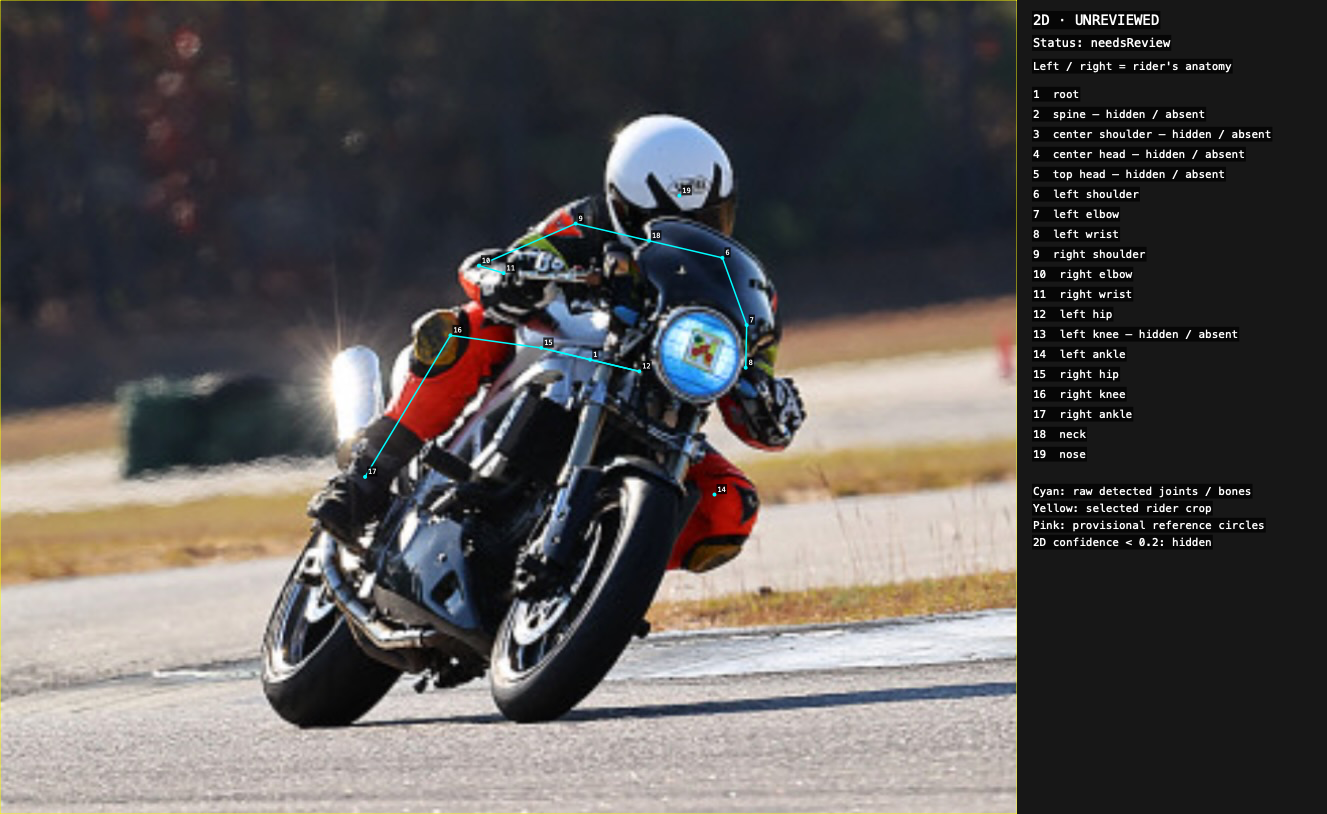Screen dimensions: 1327x814
Task: Click the "spine — hidden / absent" legend row
Action: tap(1119, 114)
